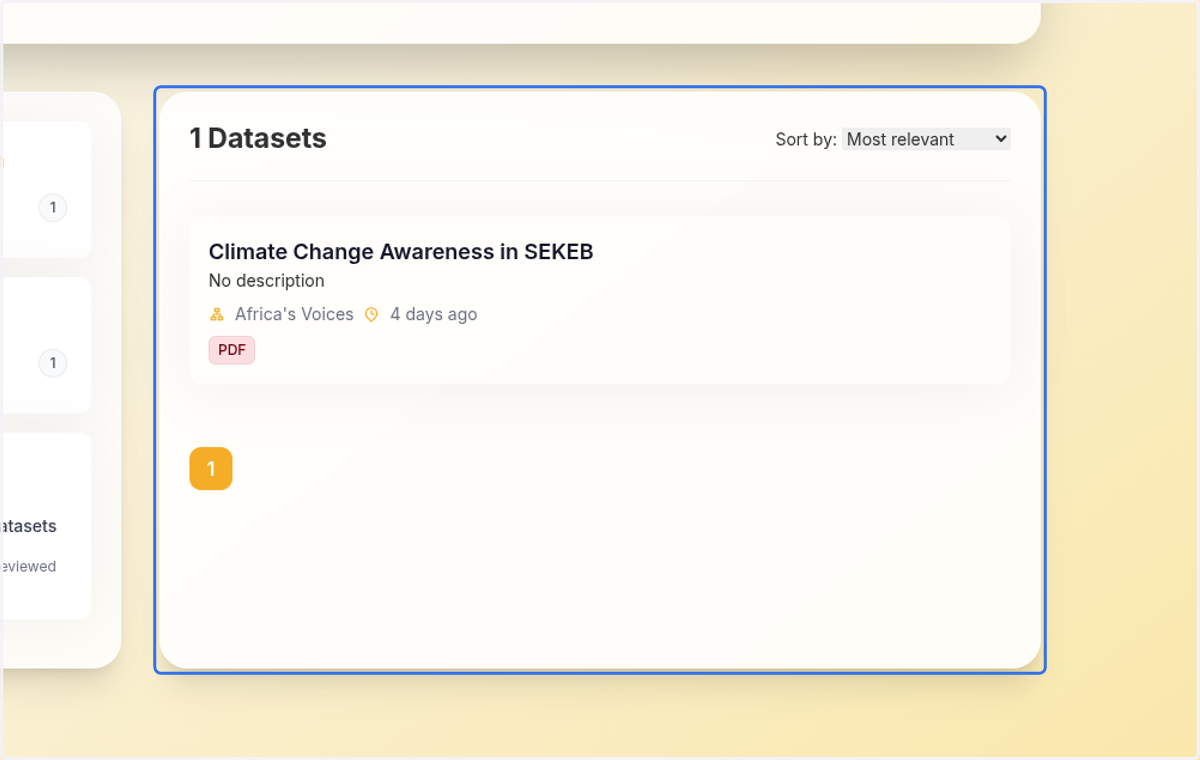Click the 4 days ago timestamp

coord(433,314)
